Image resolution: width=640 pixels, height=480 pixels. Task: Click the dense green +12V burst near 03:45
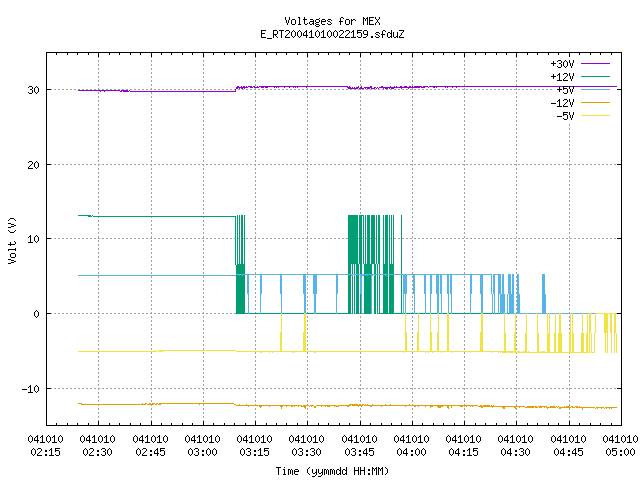(371, 264)
